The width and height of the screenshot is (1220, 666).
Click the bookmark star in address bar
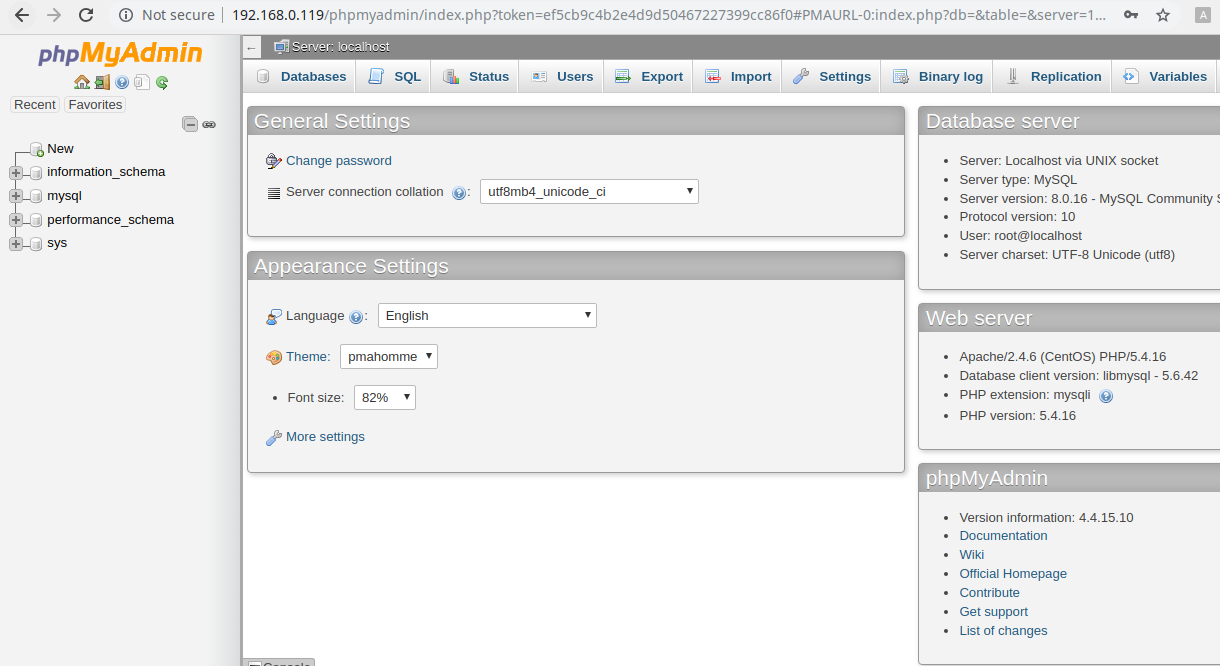[1163, 15]
